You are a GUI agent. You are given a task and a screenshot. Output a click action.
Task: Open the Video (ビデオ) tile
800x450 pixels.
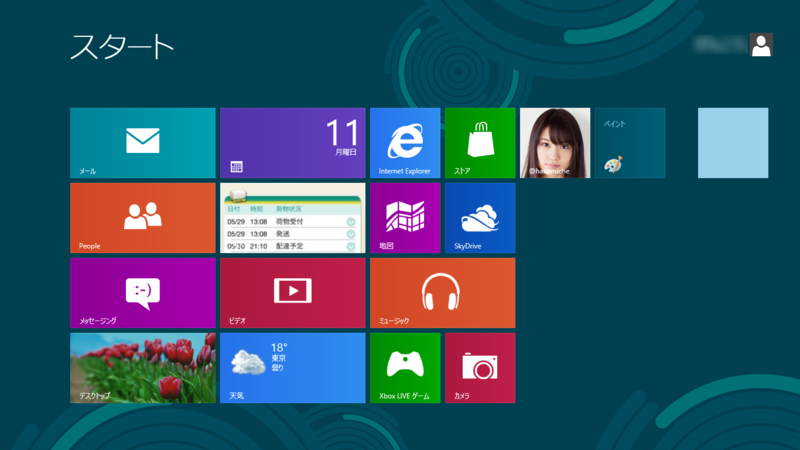pyautogui.click(x=293, y=293)
